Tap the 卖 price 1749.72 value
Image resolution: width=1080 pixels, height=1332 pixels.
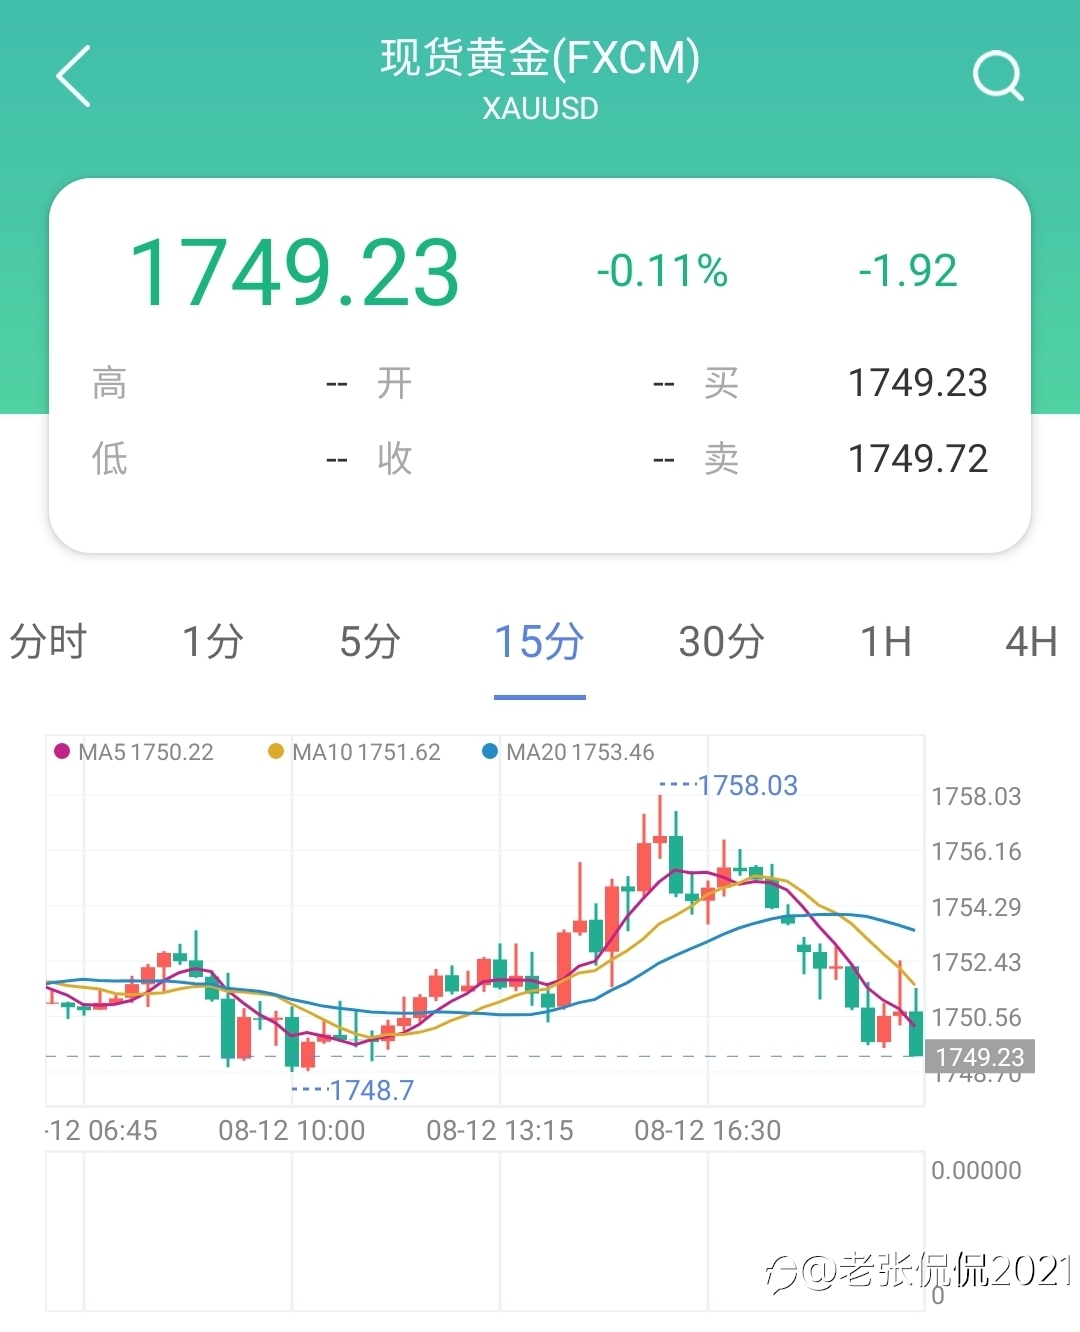[x=918, y=459]
